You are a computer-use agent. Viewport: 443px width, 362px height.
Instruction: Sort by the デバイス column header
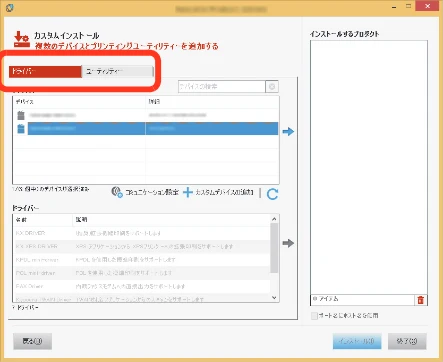pos(79,102)
